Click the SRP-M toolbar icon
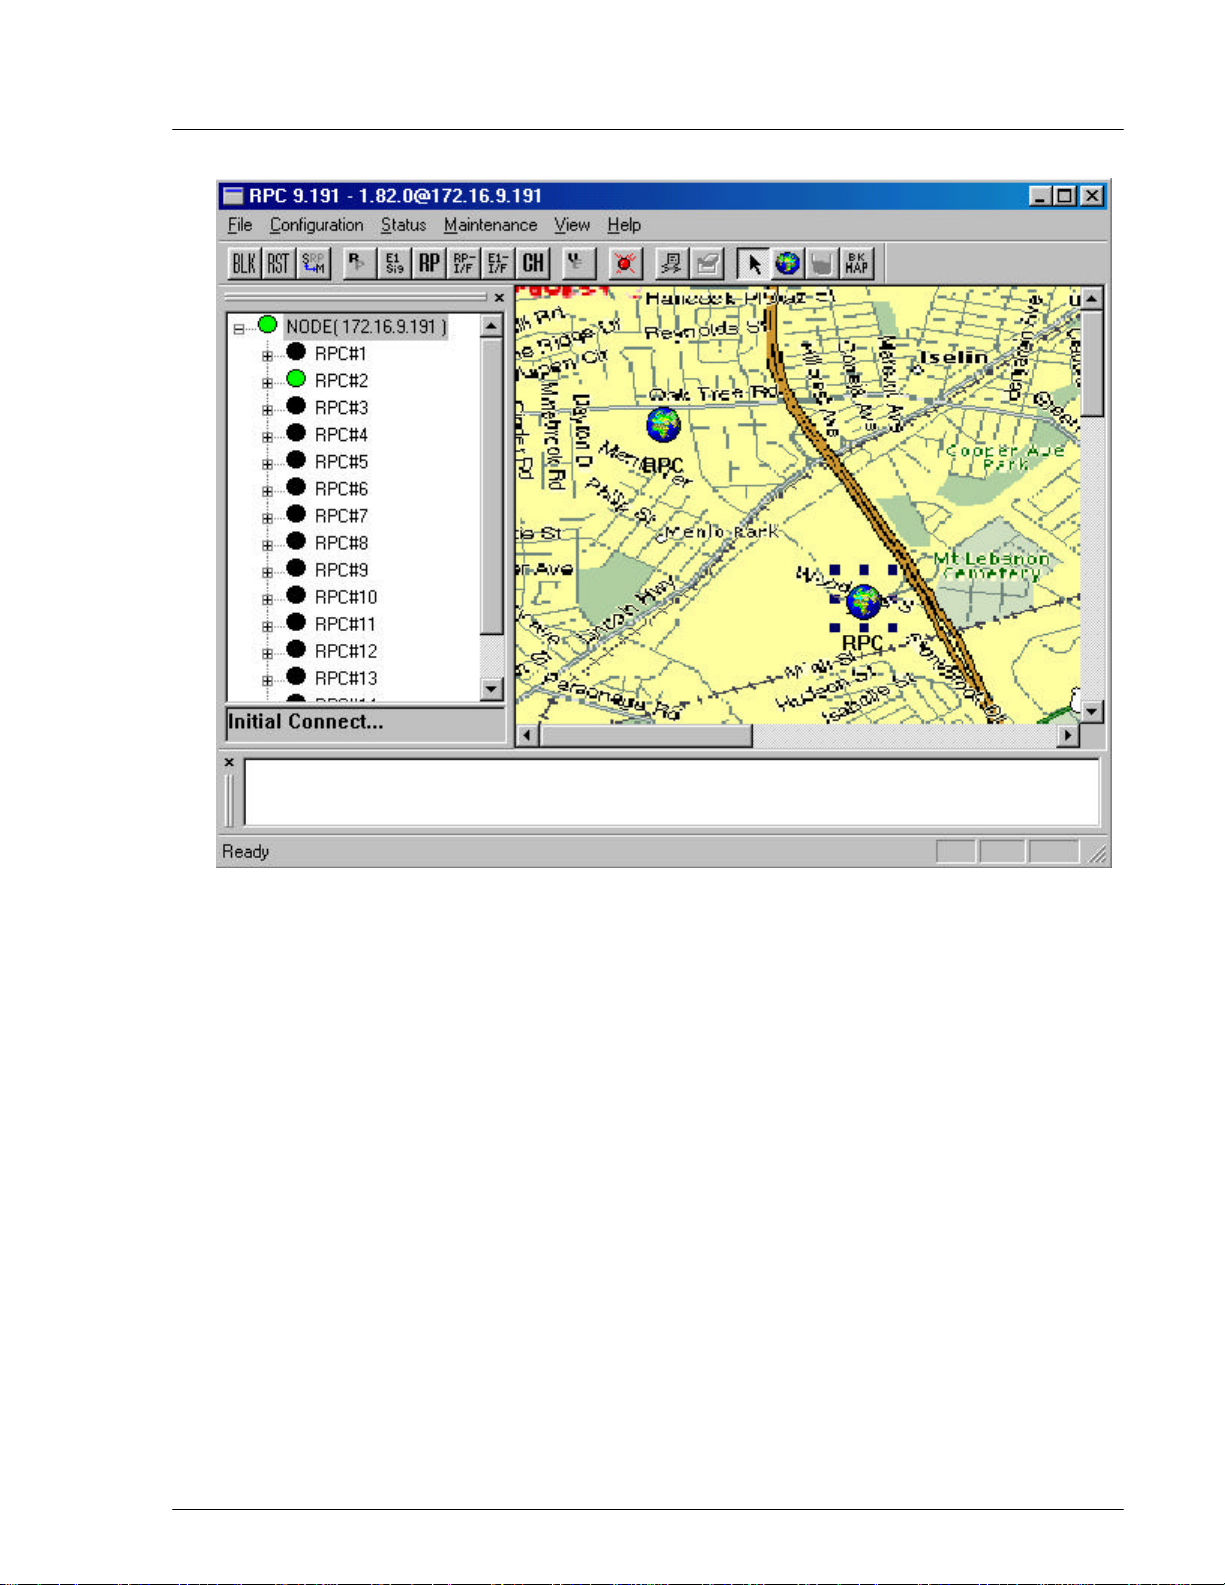This screenshot has width=1225, height=1585. point(313,263)
